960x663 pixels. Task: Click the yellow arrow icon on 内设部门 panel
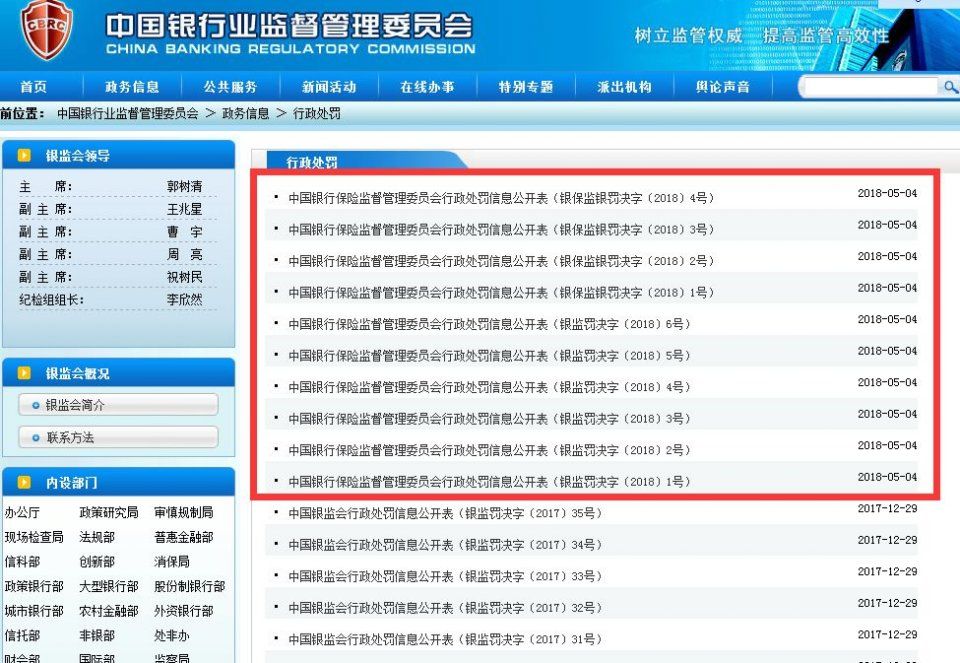pos(24,482)
